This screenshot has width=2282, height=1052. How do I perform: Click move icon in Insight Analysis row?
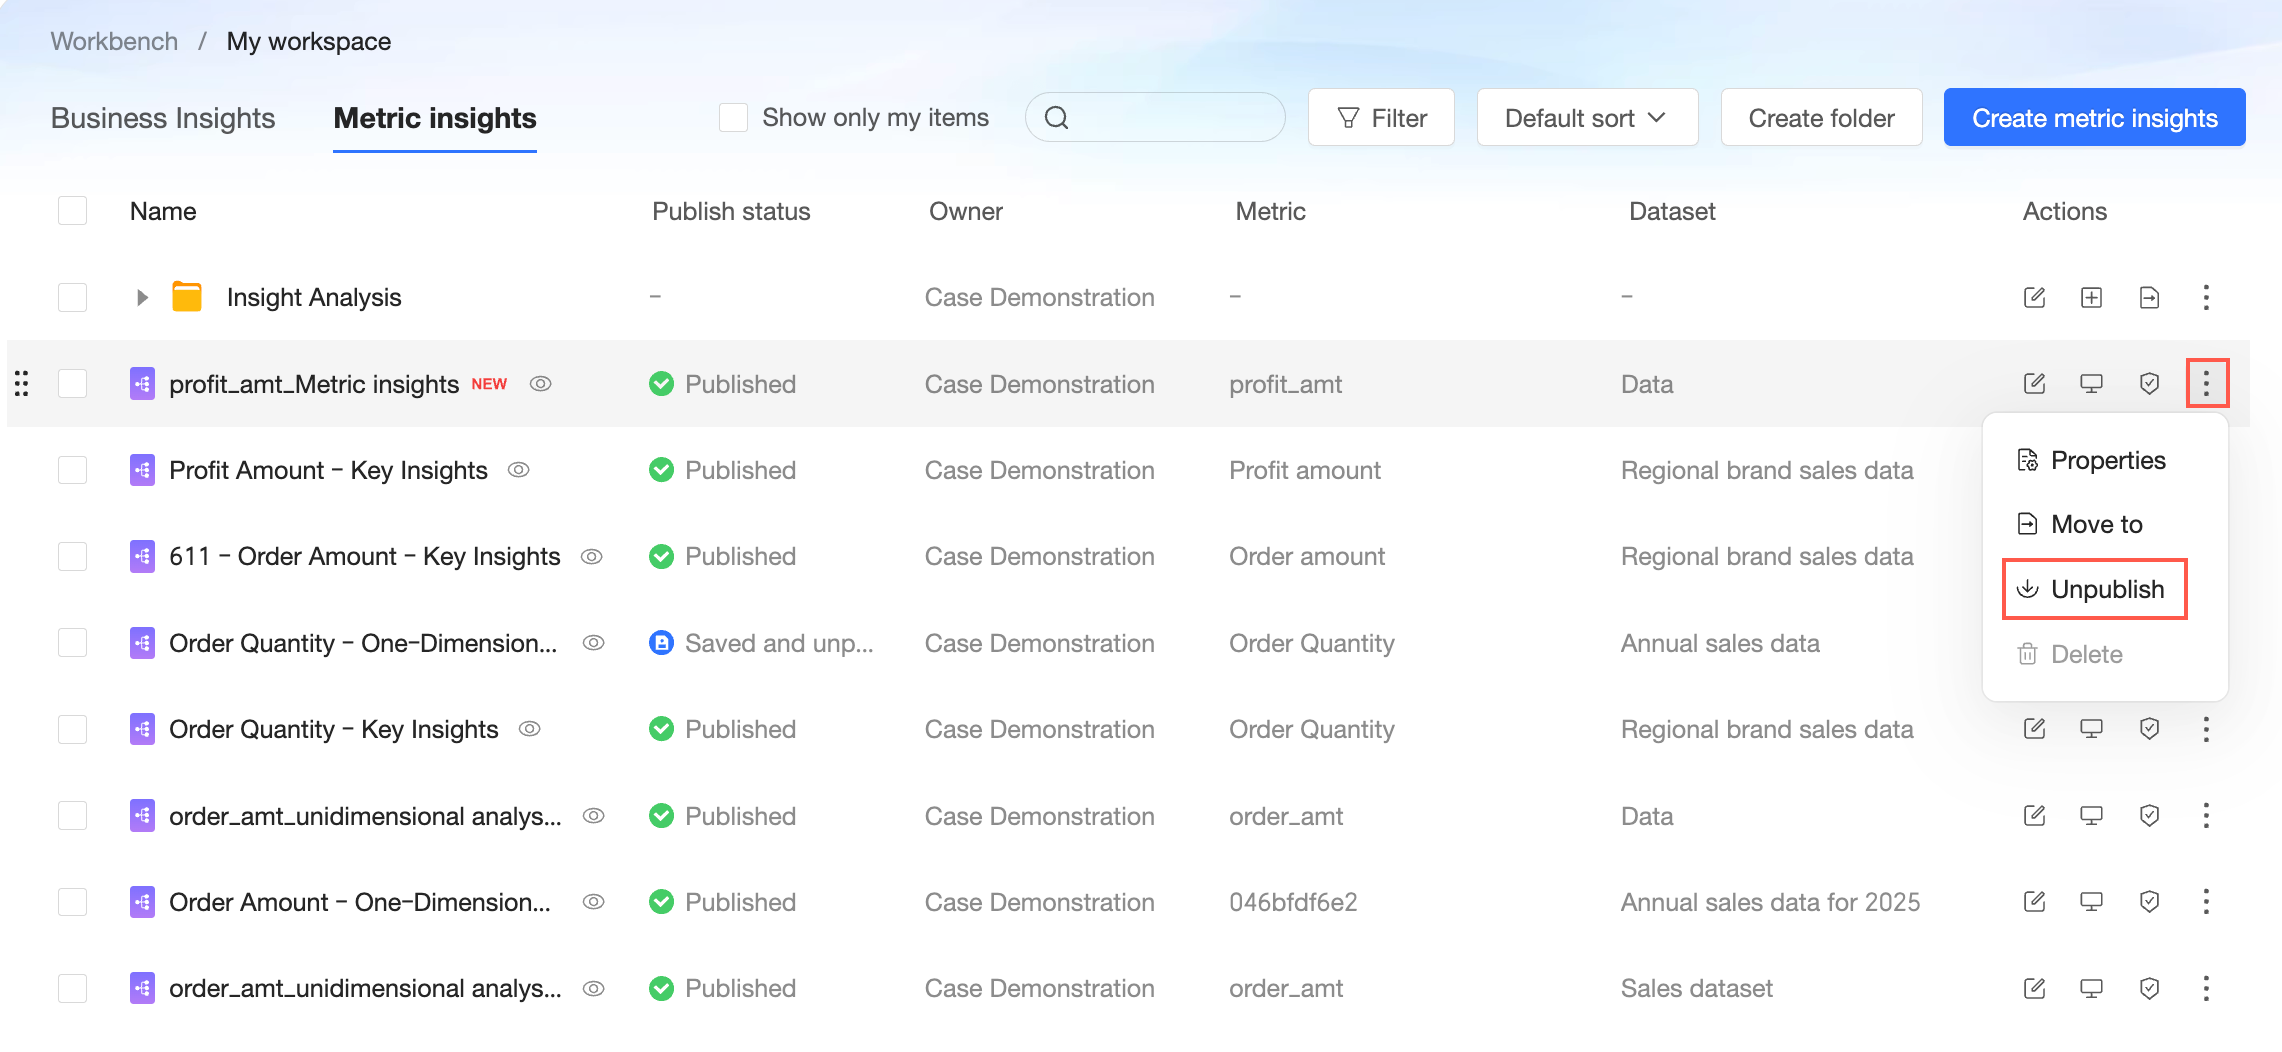point(2149,297)
